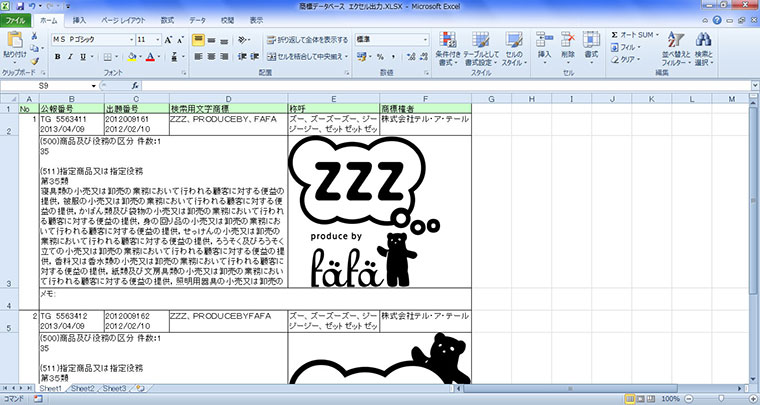Expand merge and center (セルを結合して中央揃え) dropdown arrow
Screen dimensions: 760x405
tap(347, 57)
